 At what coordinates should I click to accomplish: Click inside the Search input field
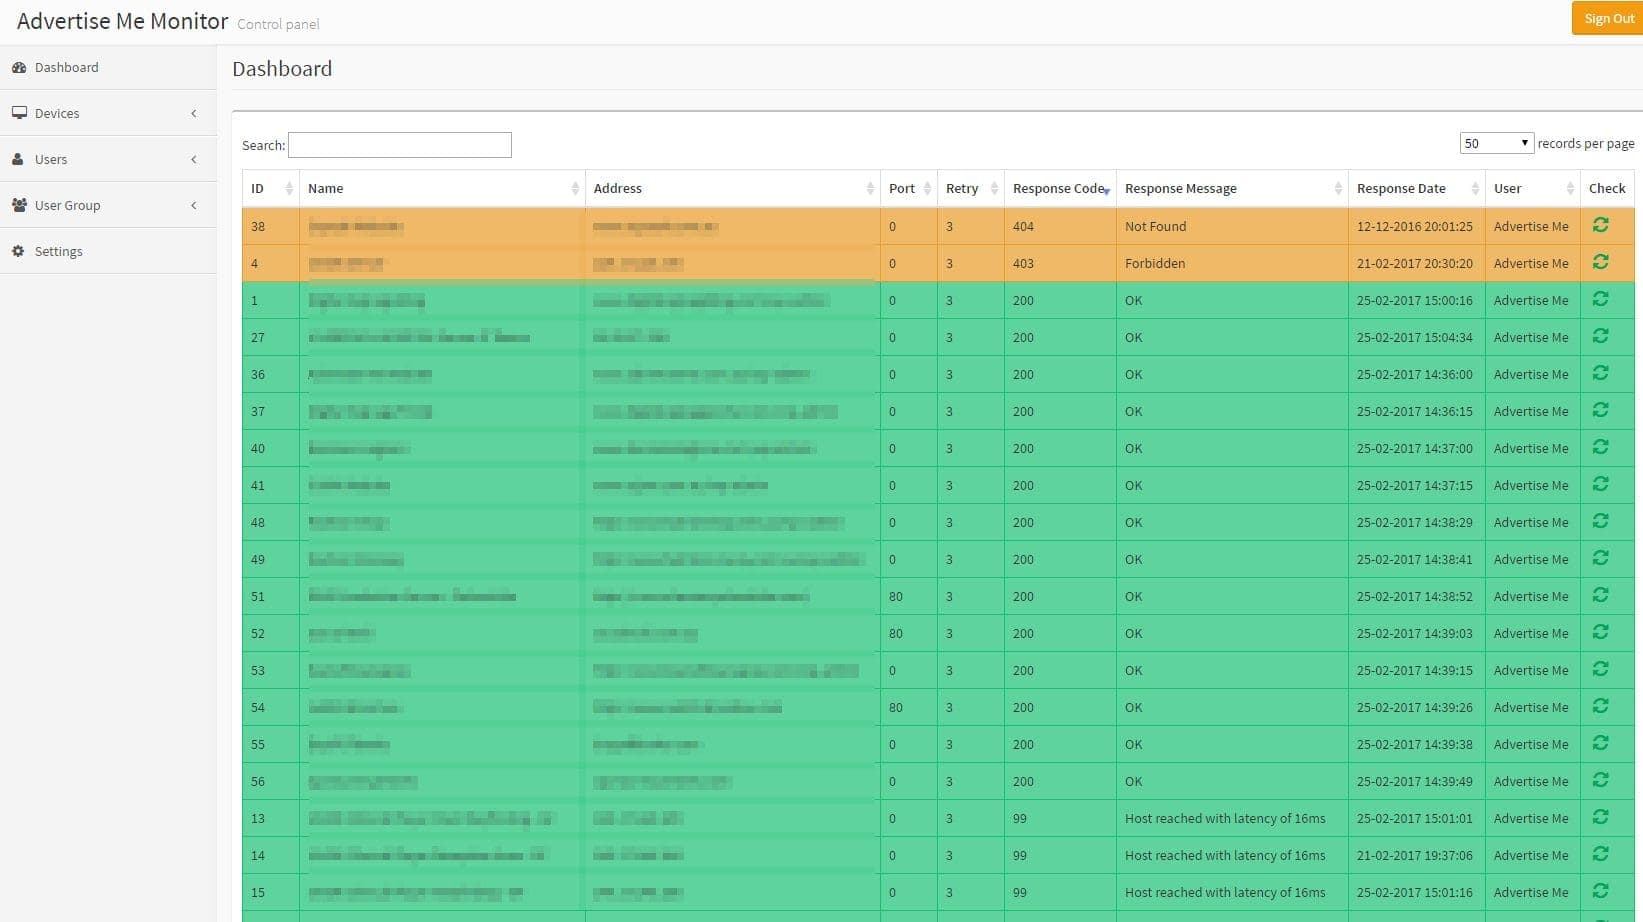(x=399, y=144)
